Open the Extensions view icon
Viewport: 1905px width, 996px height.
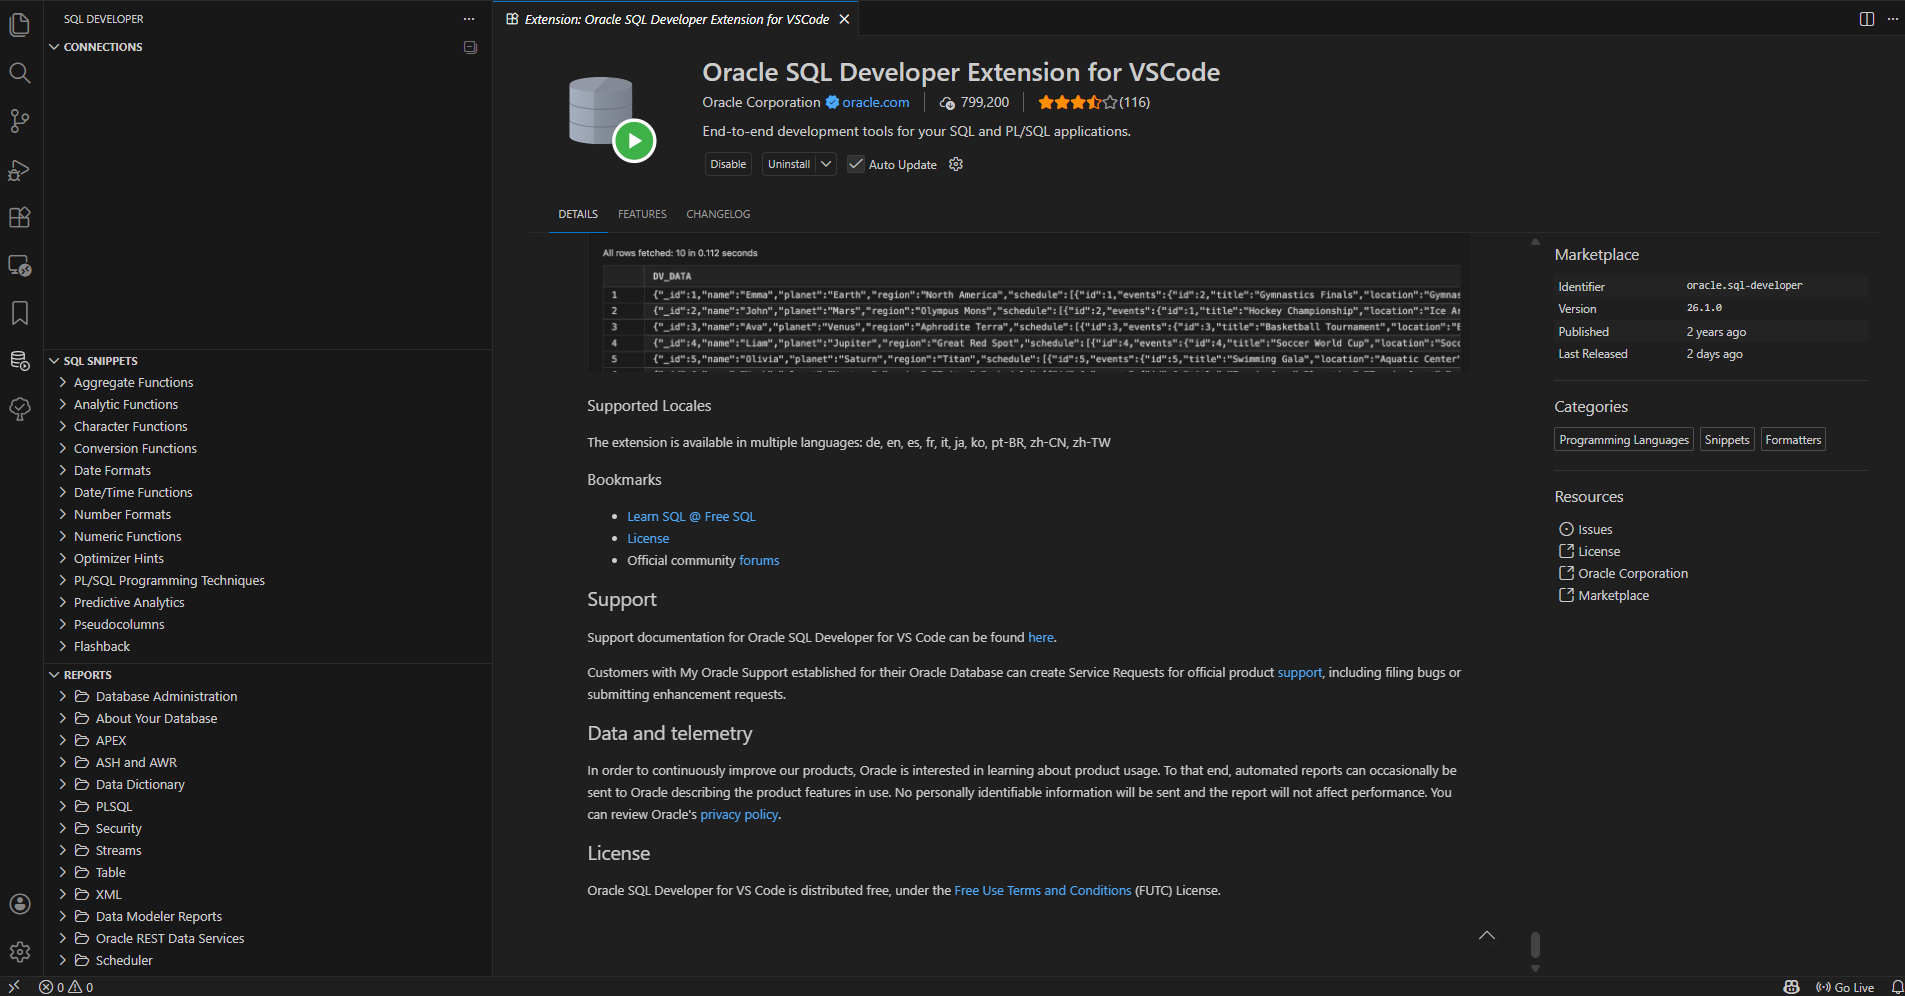[x=19, y=217]
